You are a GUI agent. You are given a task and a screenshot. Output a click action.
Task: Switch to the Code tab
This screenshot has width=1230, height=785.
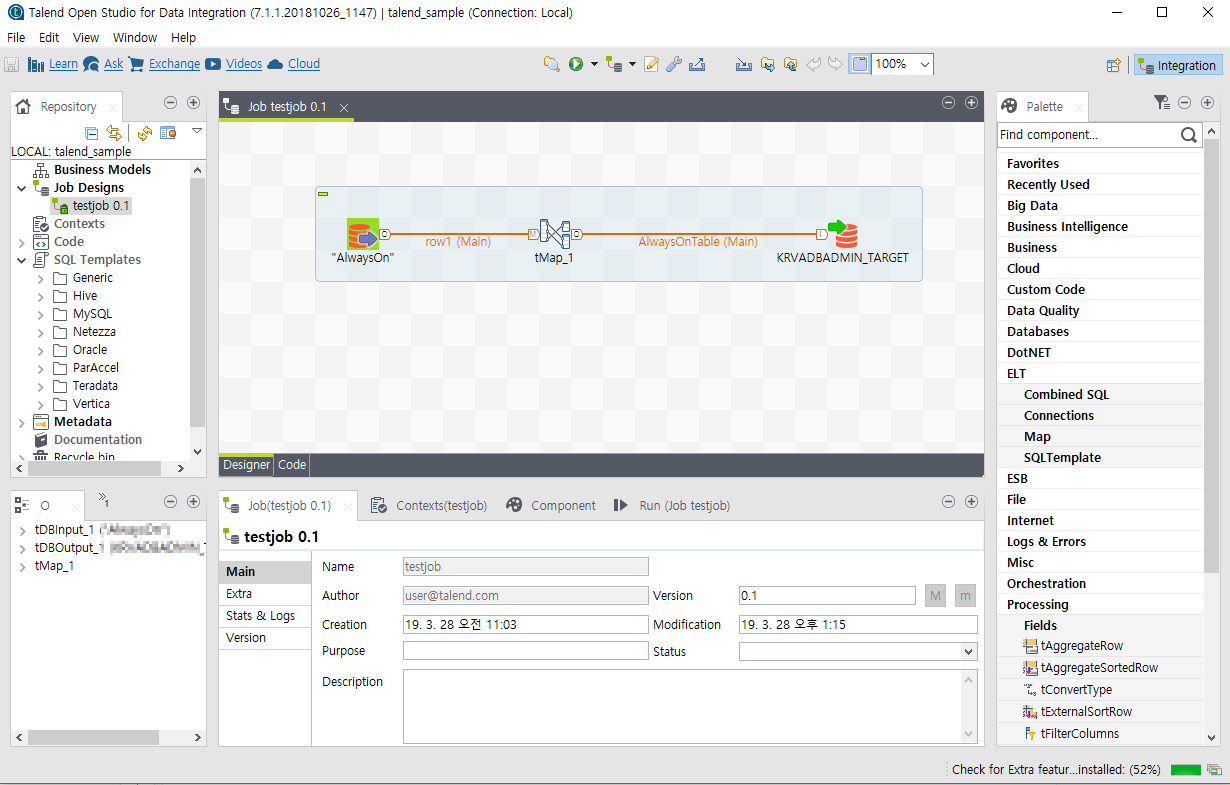(x=292, y=465)
